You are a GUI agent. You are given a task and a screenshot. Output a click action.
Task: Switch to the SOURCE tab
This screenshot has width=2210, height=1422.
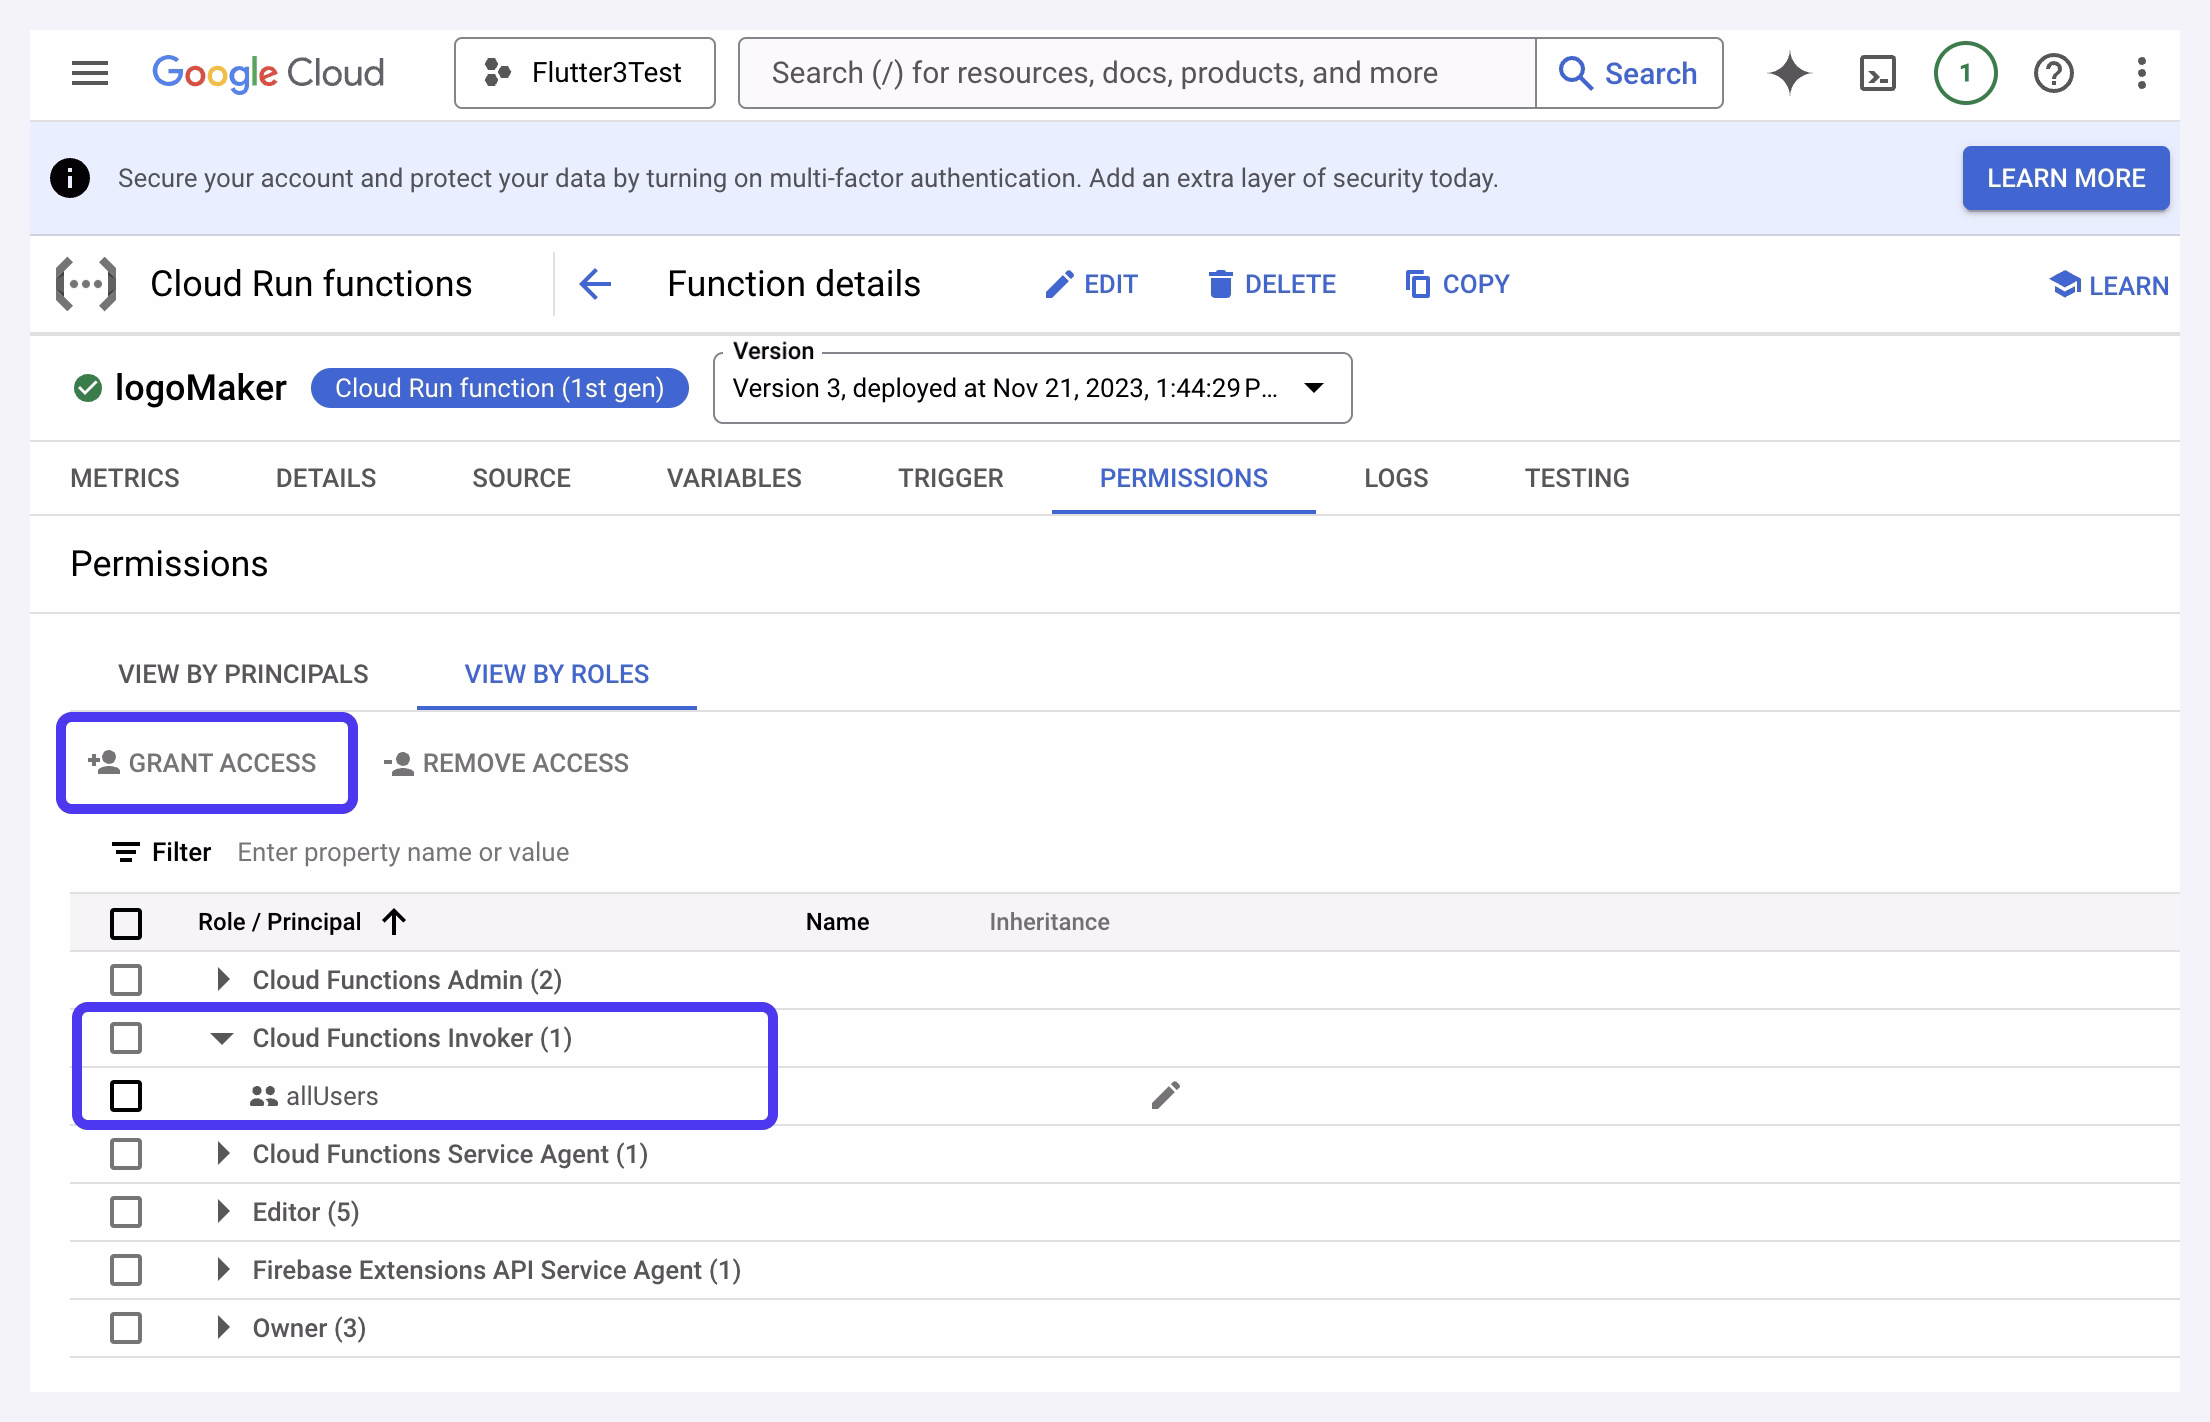[x=521, y=478]
